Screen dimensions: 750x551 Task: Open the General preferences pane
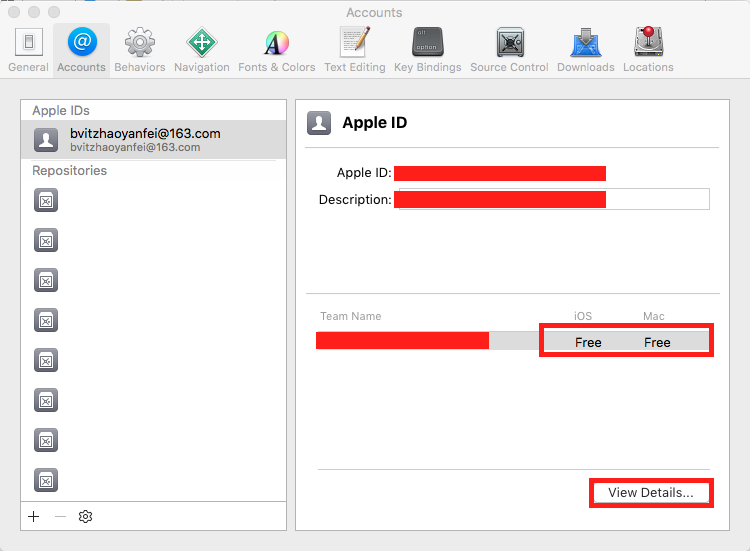point(29,50)
